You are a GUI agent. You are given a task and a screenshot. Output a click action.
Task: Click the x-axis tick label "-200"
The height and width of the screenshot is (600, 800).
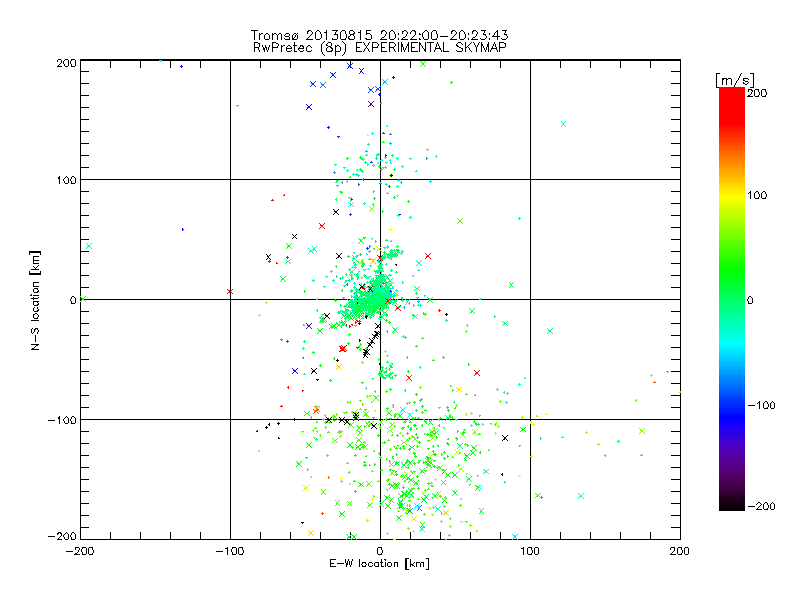80,551
